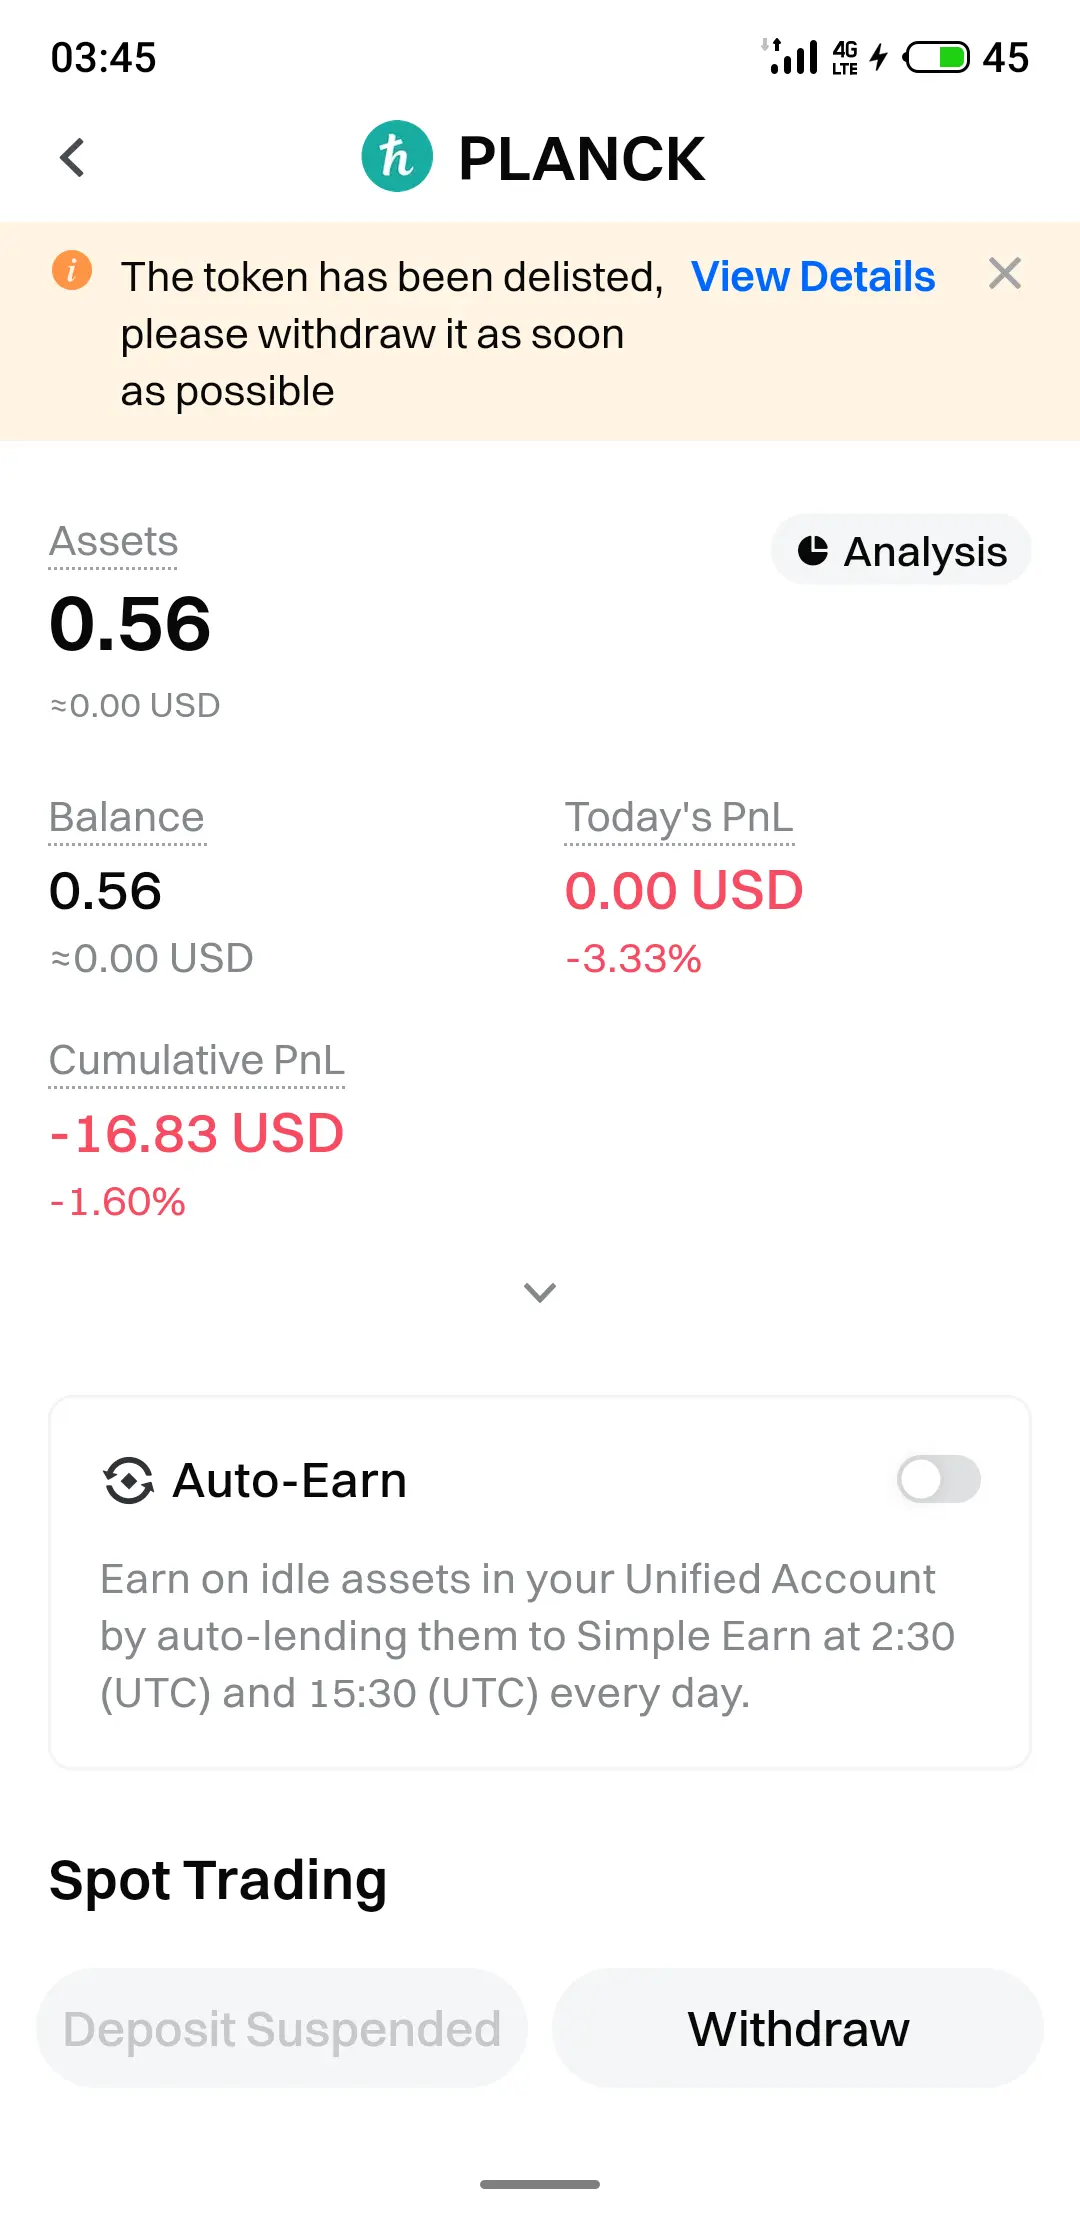Tap the bottom home gesture bar
The image size is (1080, 2232).
[x=540, y=2185]
